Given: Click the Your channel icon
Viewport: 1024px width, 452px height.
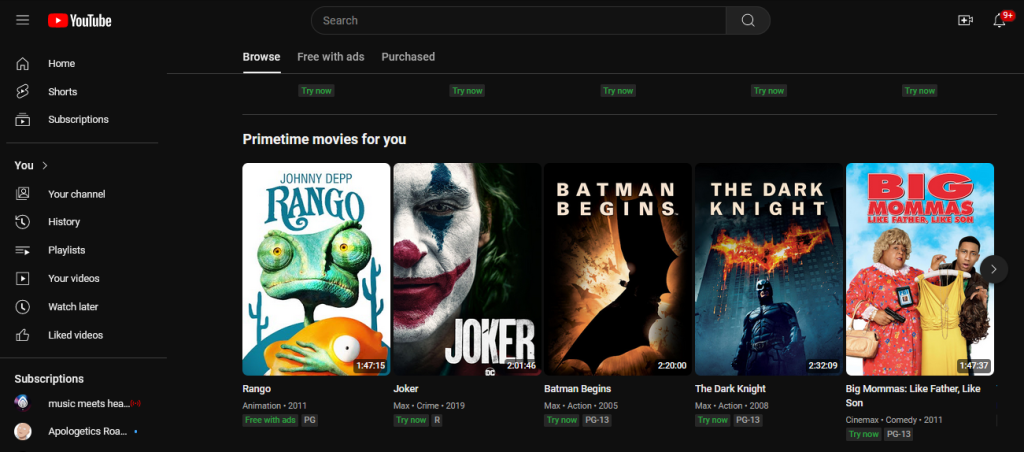Looking at the screenshot, I should tap(23, 194).
